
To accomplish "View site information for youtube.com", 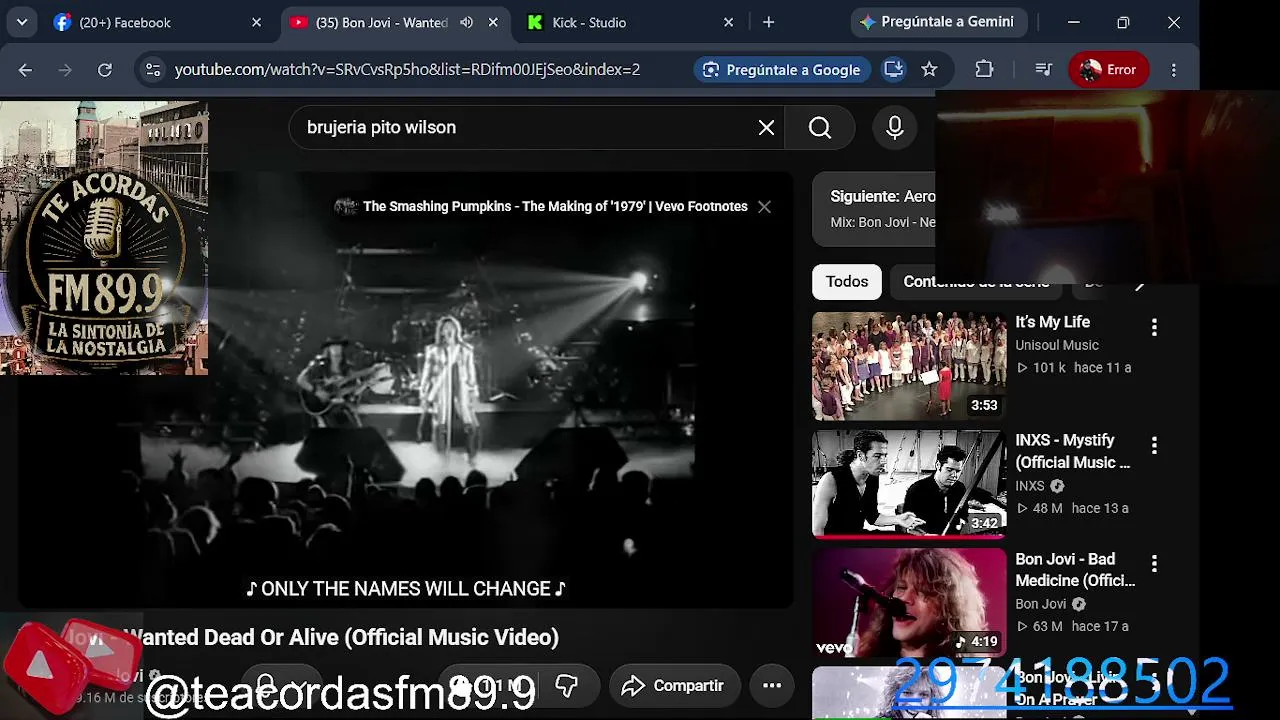I will (153, 70).
